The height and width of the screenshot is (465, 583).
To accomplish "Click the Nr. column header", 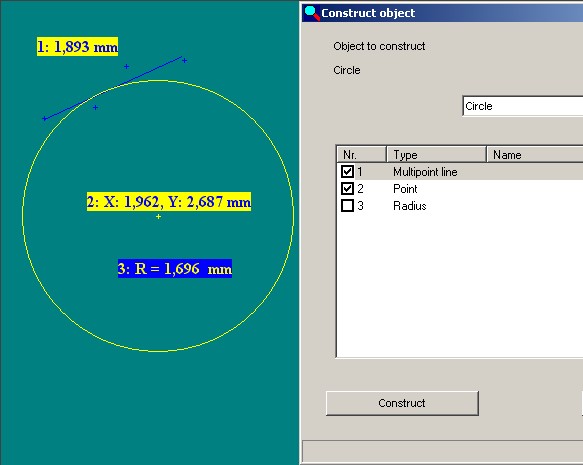I will (361, 154).
